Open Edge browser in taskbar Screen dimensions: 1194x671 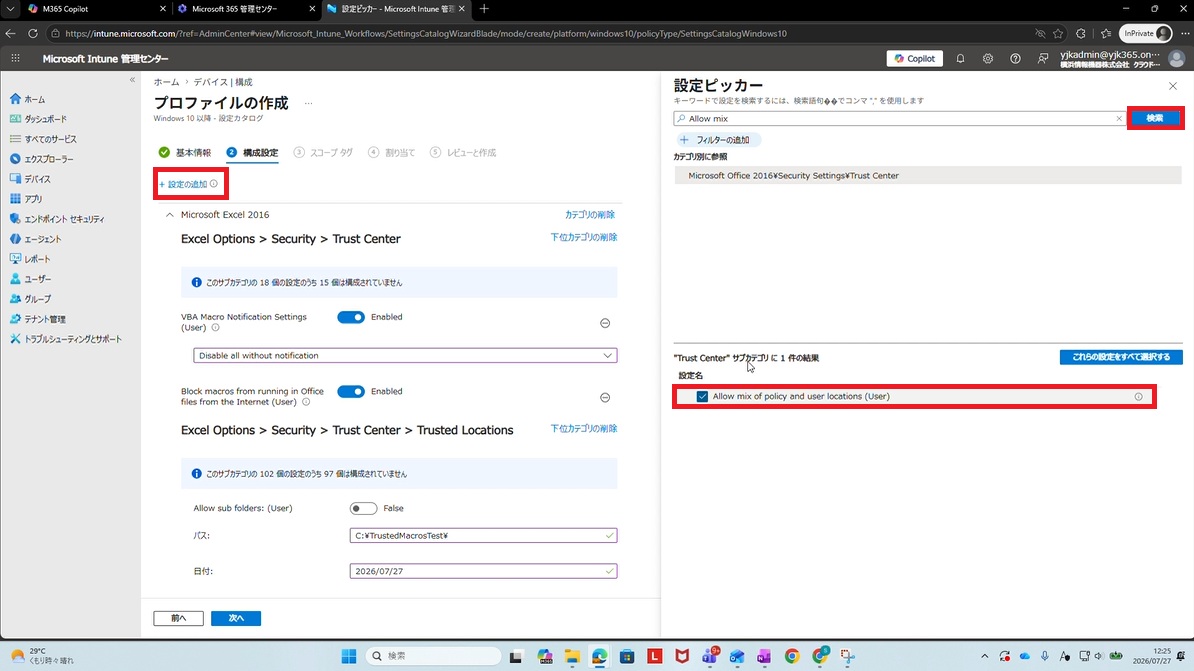click(x=599, y=656)
